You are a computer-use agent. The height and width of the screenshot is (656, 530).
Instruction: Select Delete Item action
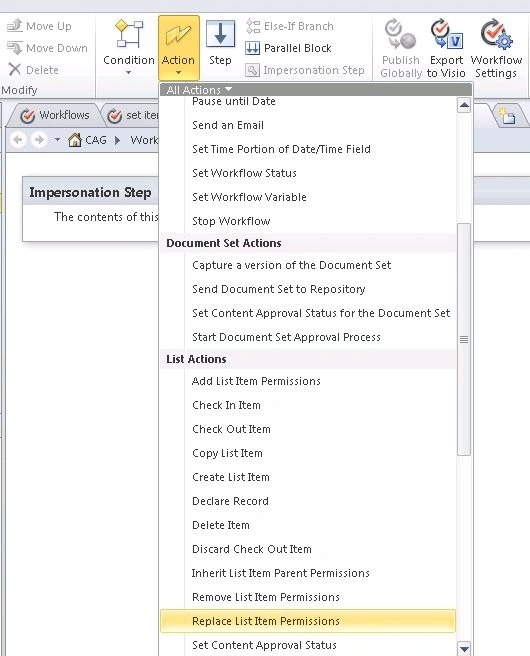coord(220,525)
